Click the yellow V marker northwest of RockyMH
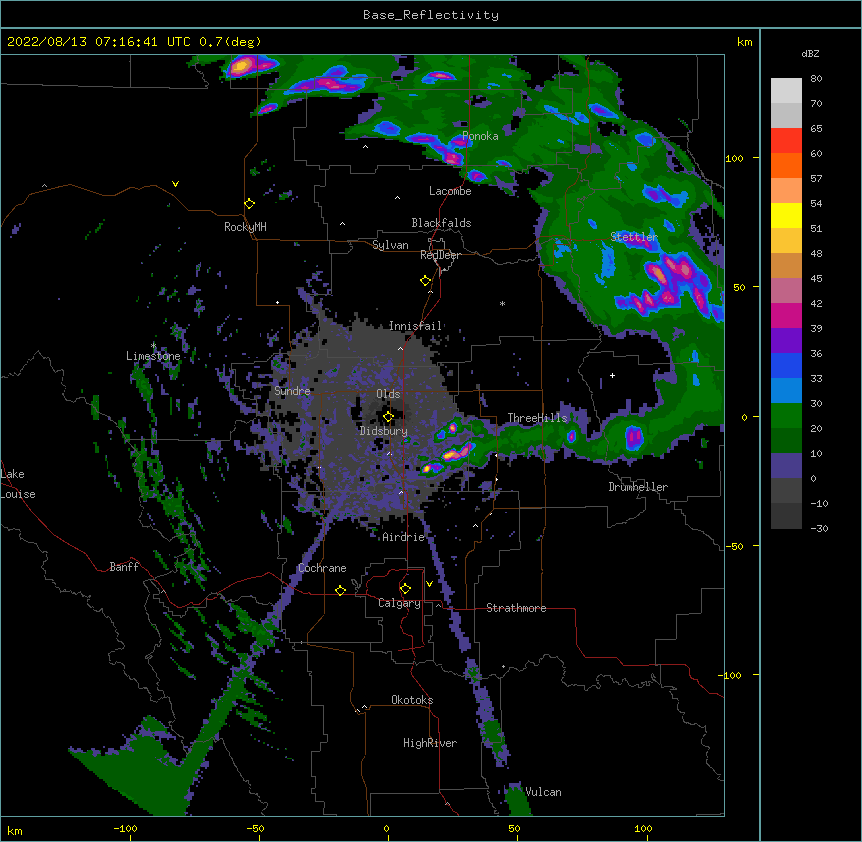Viewport: 862px width, 842px height. point(175,184)
